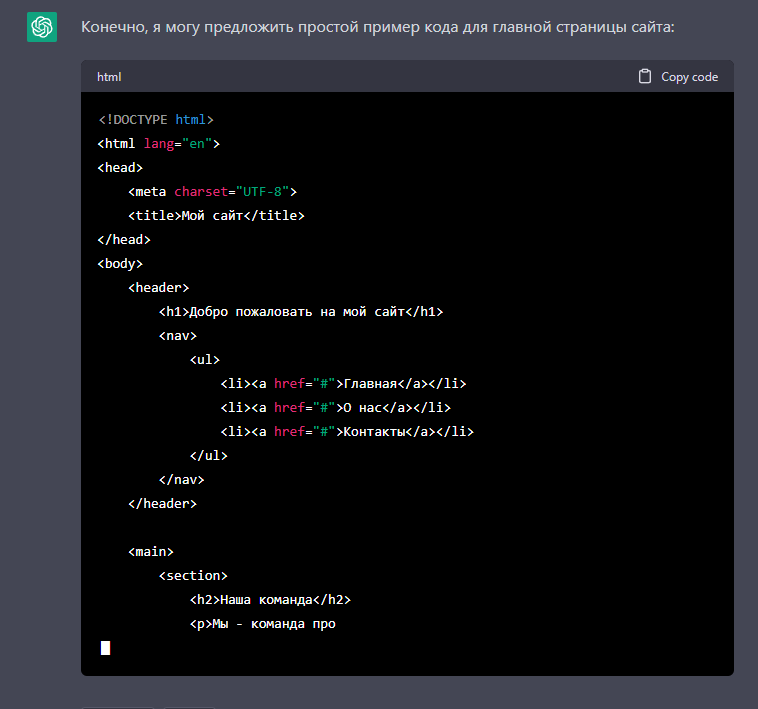Click the closing </nav> tag line

click(182, 479)
